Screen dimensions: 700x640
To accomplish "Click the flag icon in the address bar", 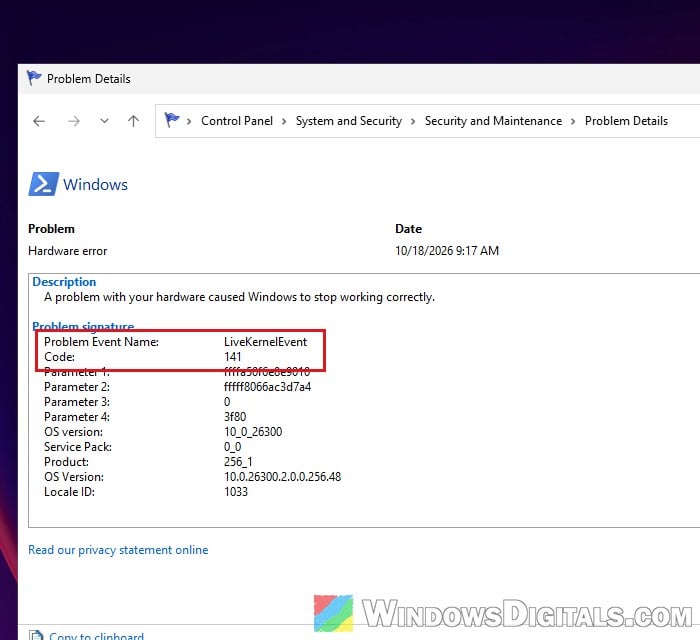I will pos(171,120).
